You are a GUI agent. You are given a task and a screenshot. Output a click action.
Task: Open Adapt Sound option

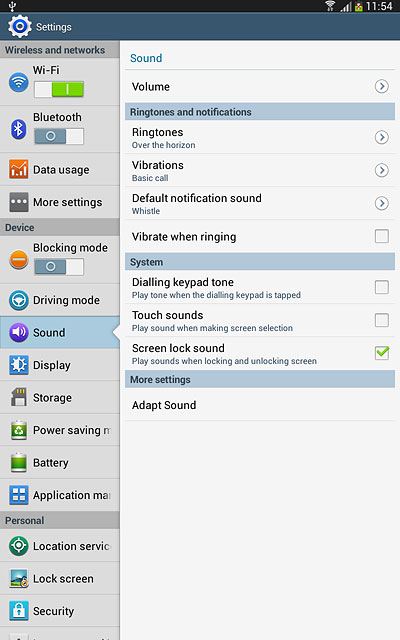[260, 405]
